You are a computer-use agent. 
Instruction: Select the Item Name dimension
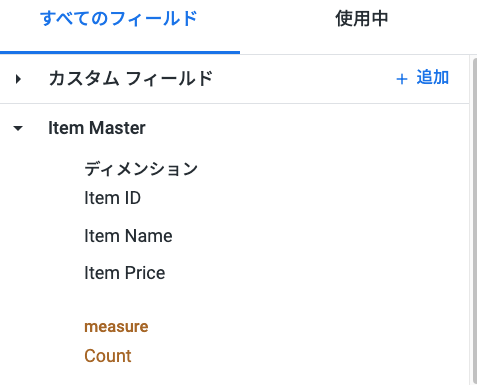pos(128,236)
